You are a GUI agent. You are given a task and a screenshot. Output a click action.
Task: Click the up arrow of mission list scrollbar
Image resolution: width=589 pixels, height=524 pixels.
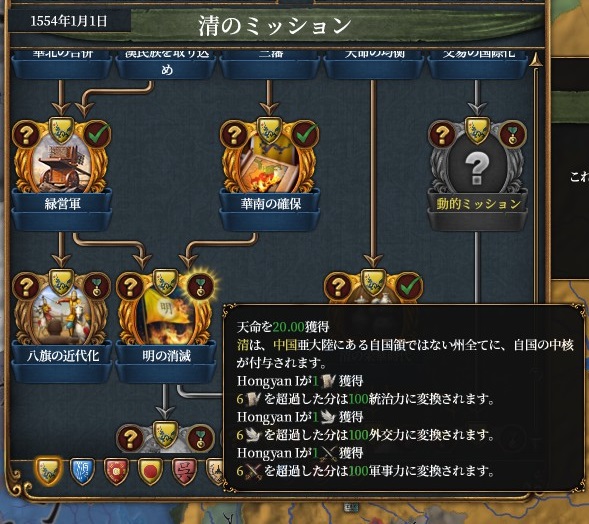tap(536, 61)
